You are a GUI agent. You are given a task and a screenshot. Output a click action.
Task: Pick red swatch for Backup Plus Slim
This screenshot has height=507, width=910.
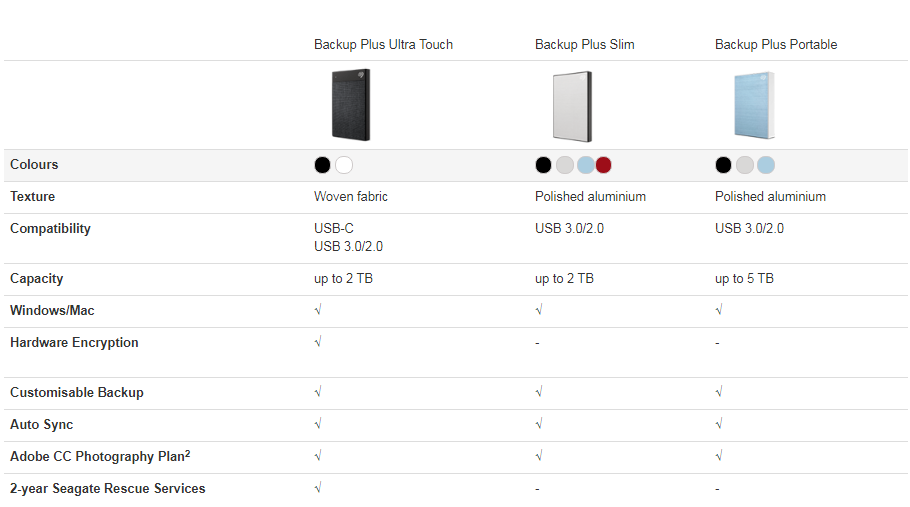[x=604, y=165]
